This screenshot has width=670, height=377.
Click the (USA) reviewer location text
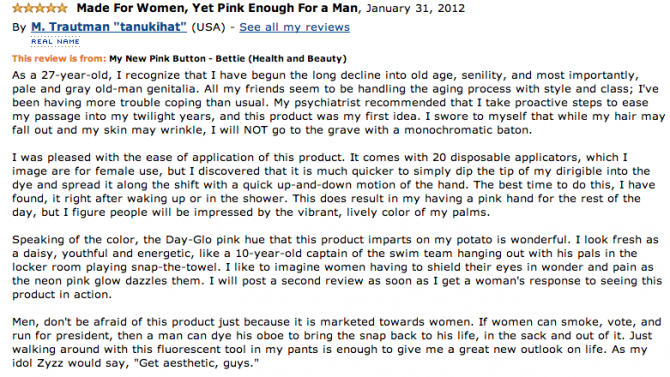click(x=208, y=27)
